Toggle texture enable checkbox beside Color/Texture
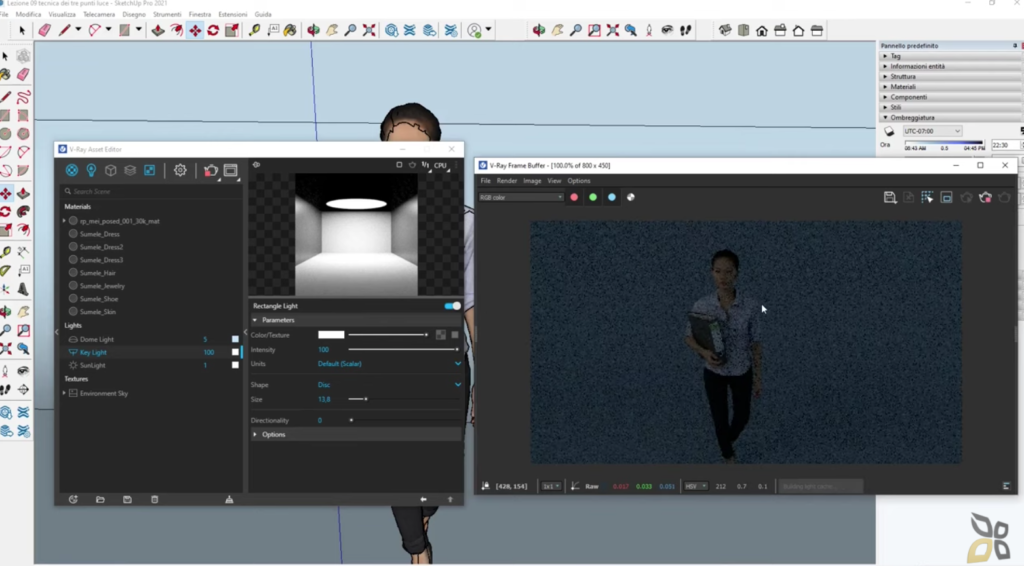Image resolution: width=1024 pixels, height=566 pixels. [455, 335]
